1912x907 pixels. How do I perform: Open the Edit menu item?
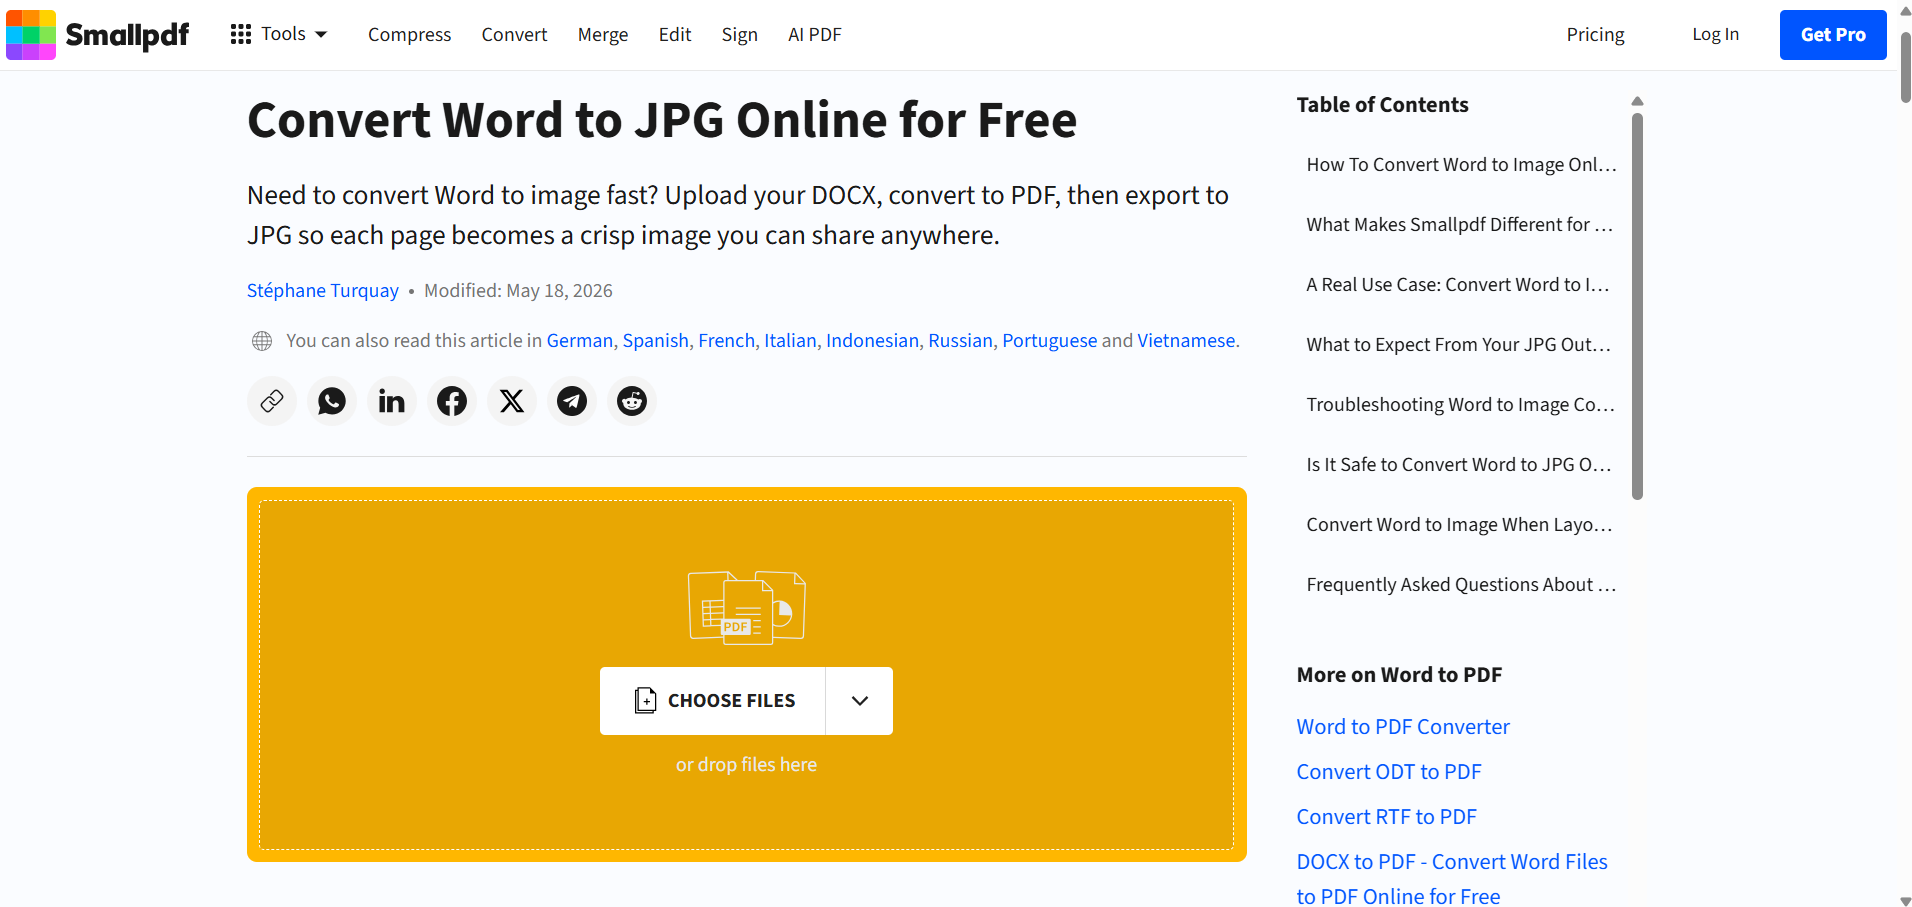[675, 35]
